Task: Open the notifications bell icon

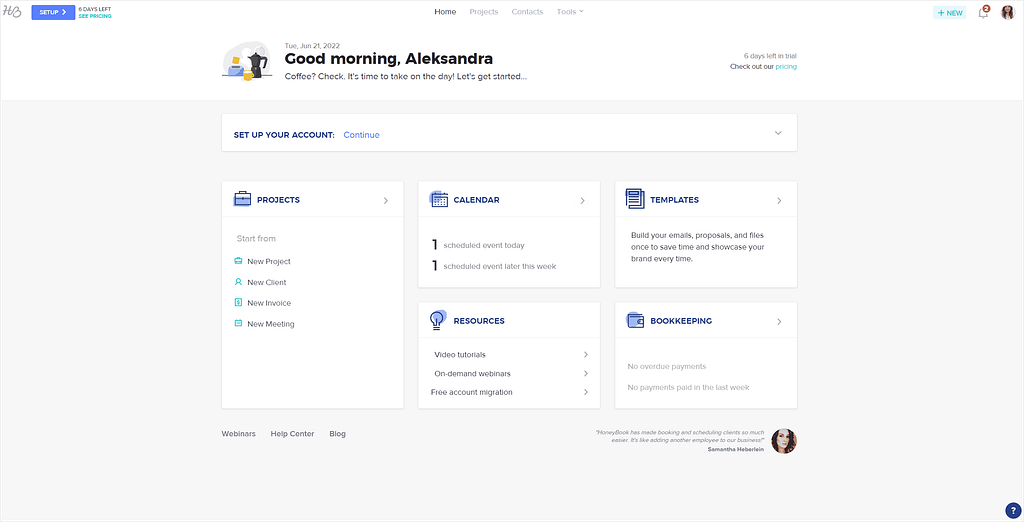Action: point(984,12)
